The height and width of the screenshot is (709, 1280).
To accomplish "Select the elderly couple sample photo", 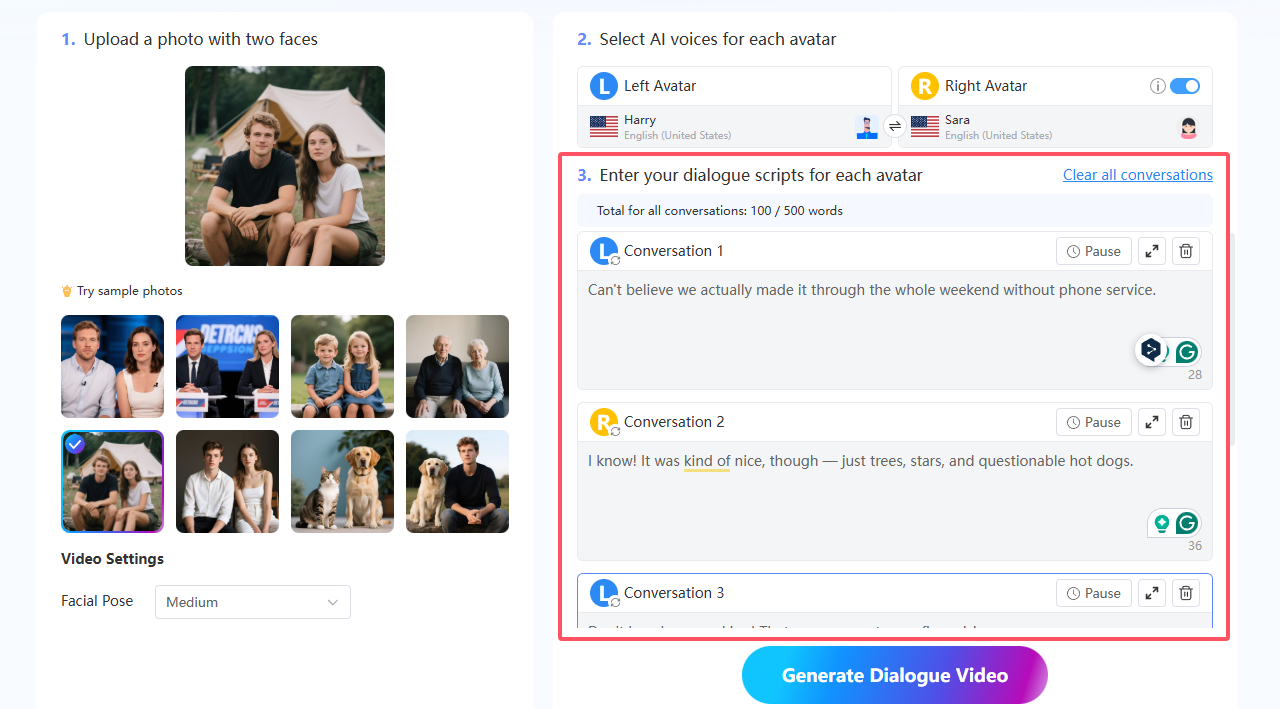I will pyautogui.click(x=457, y=366).
